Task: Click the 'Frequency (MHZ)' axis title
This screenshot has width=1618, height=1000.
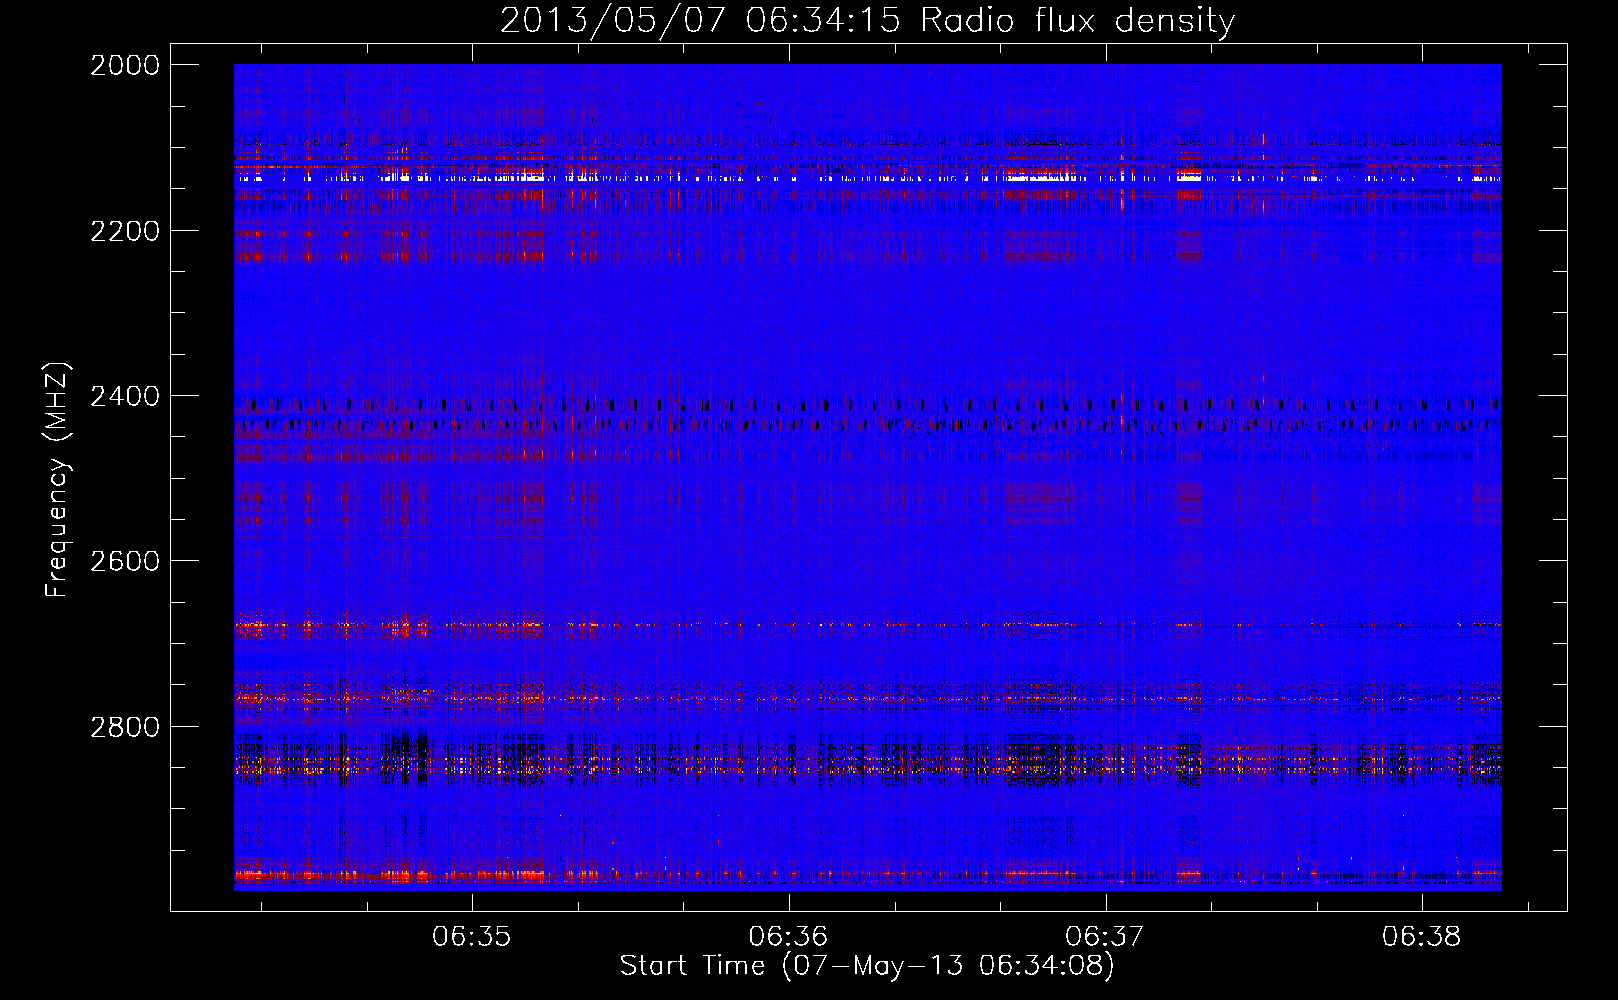Action: tap(58, 480)
